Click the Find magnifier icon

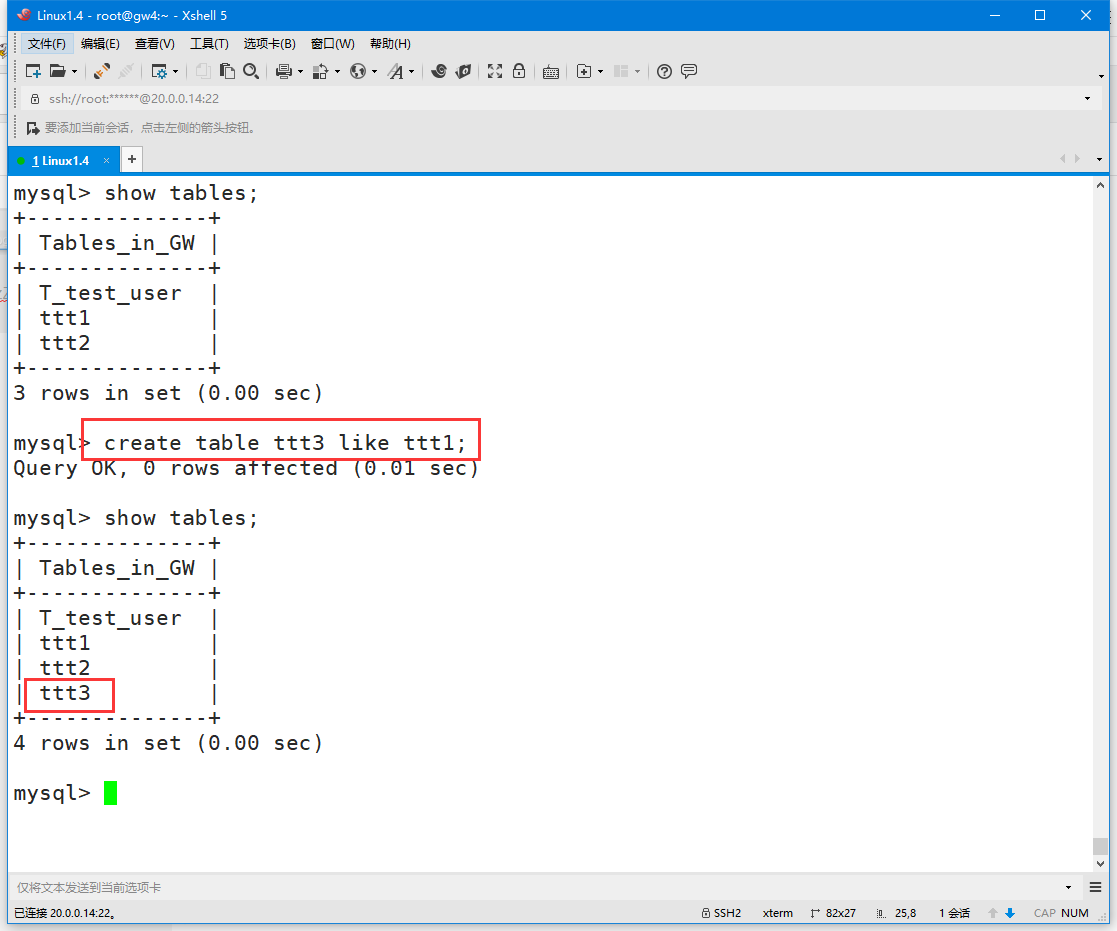251,71
